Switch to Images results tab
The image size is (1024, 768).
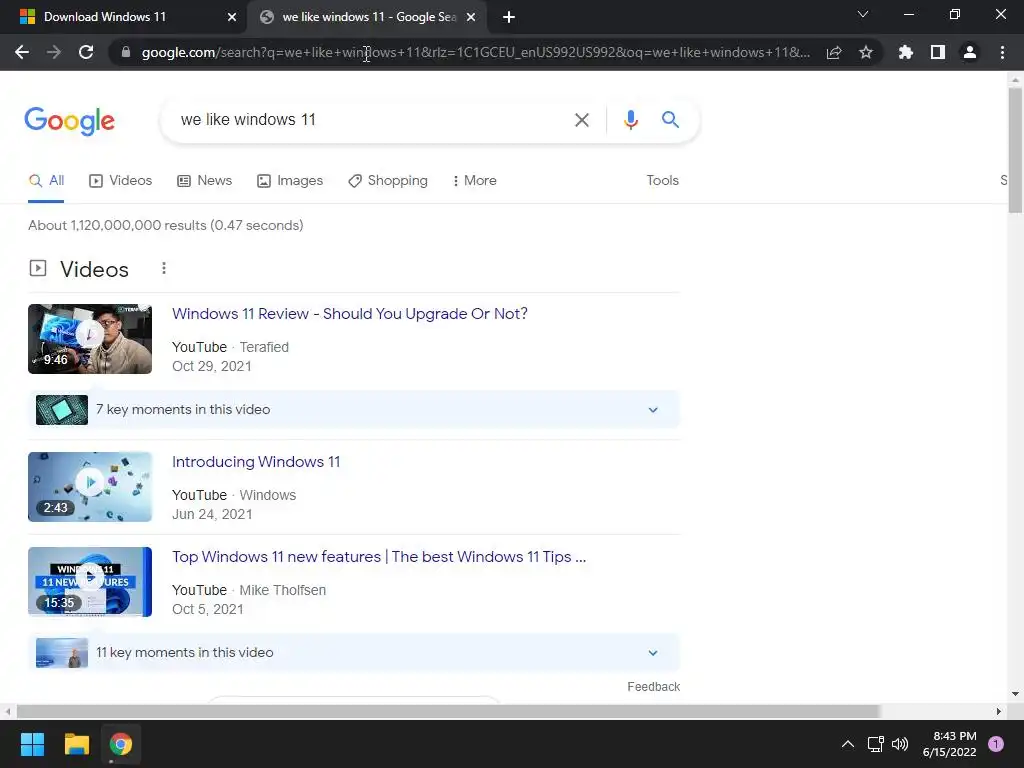click(x=290, y=180)
